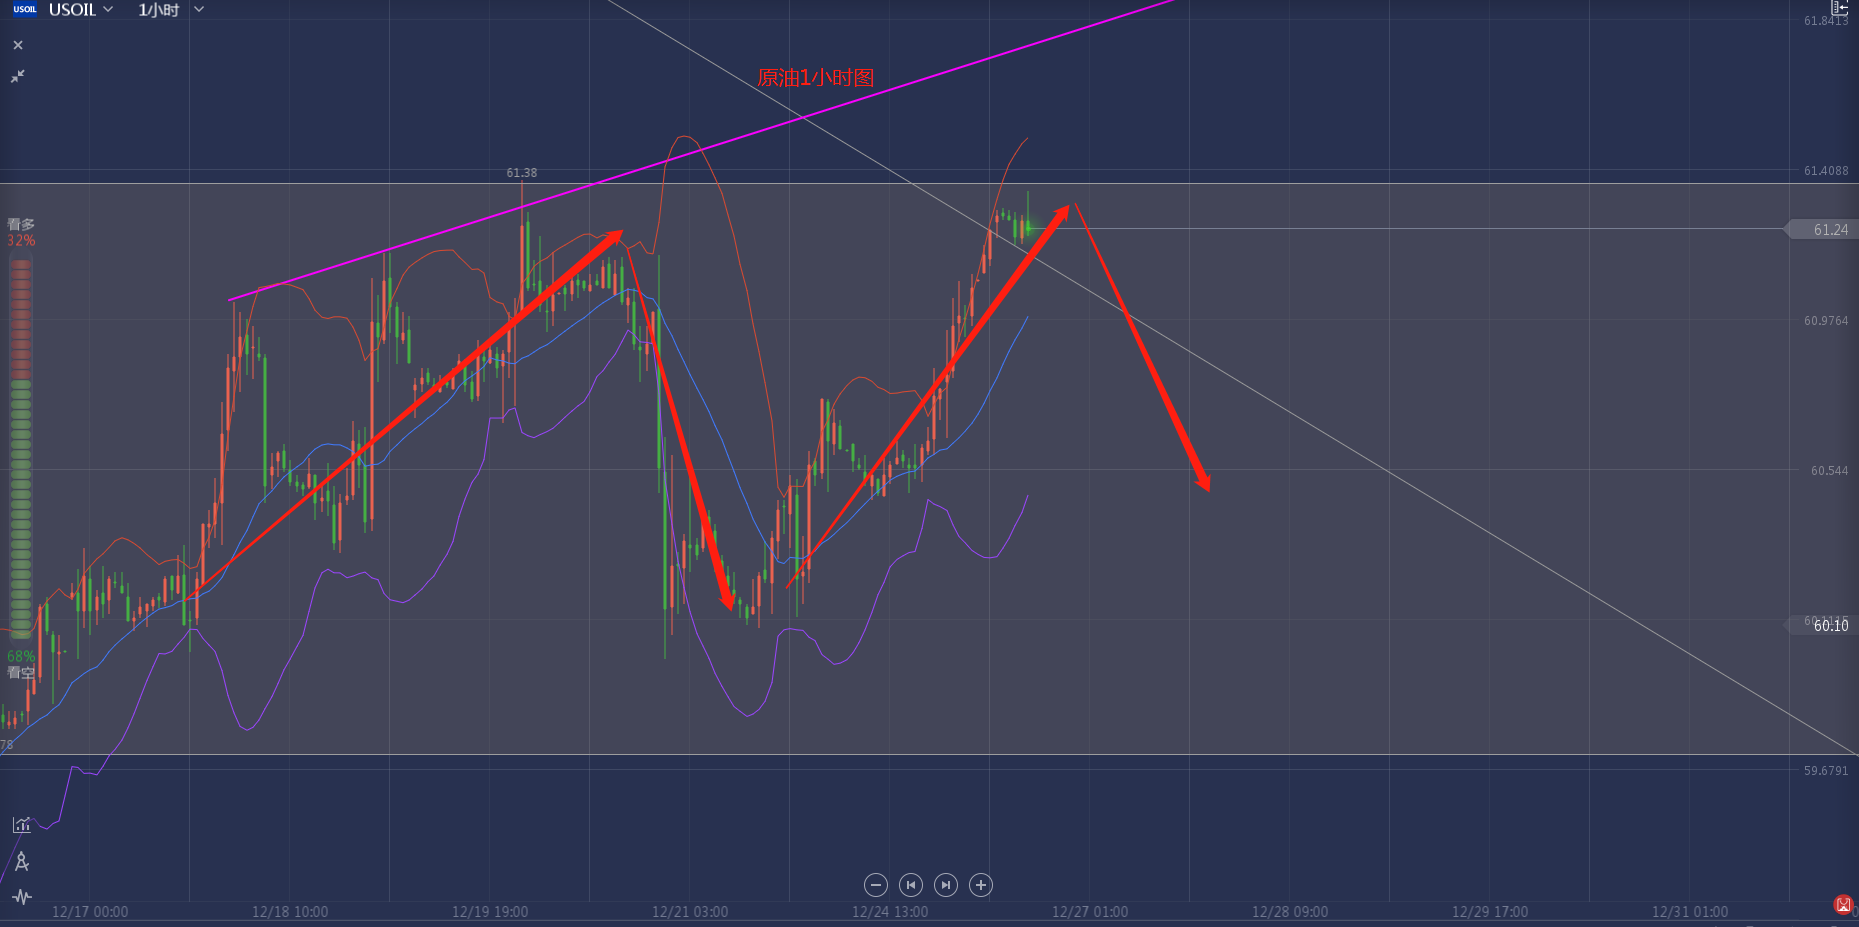Zoom out the chart with the minus button

point(876,885)
